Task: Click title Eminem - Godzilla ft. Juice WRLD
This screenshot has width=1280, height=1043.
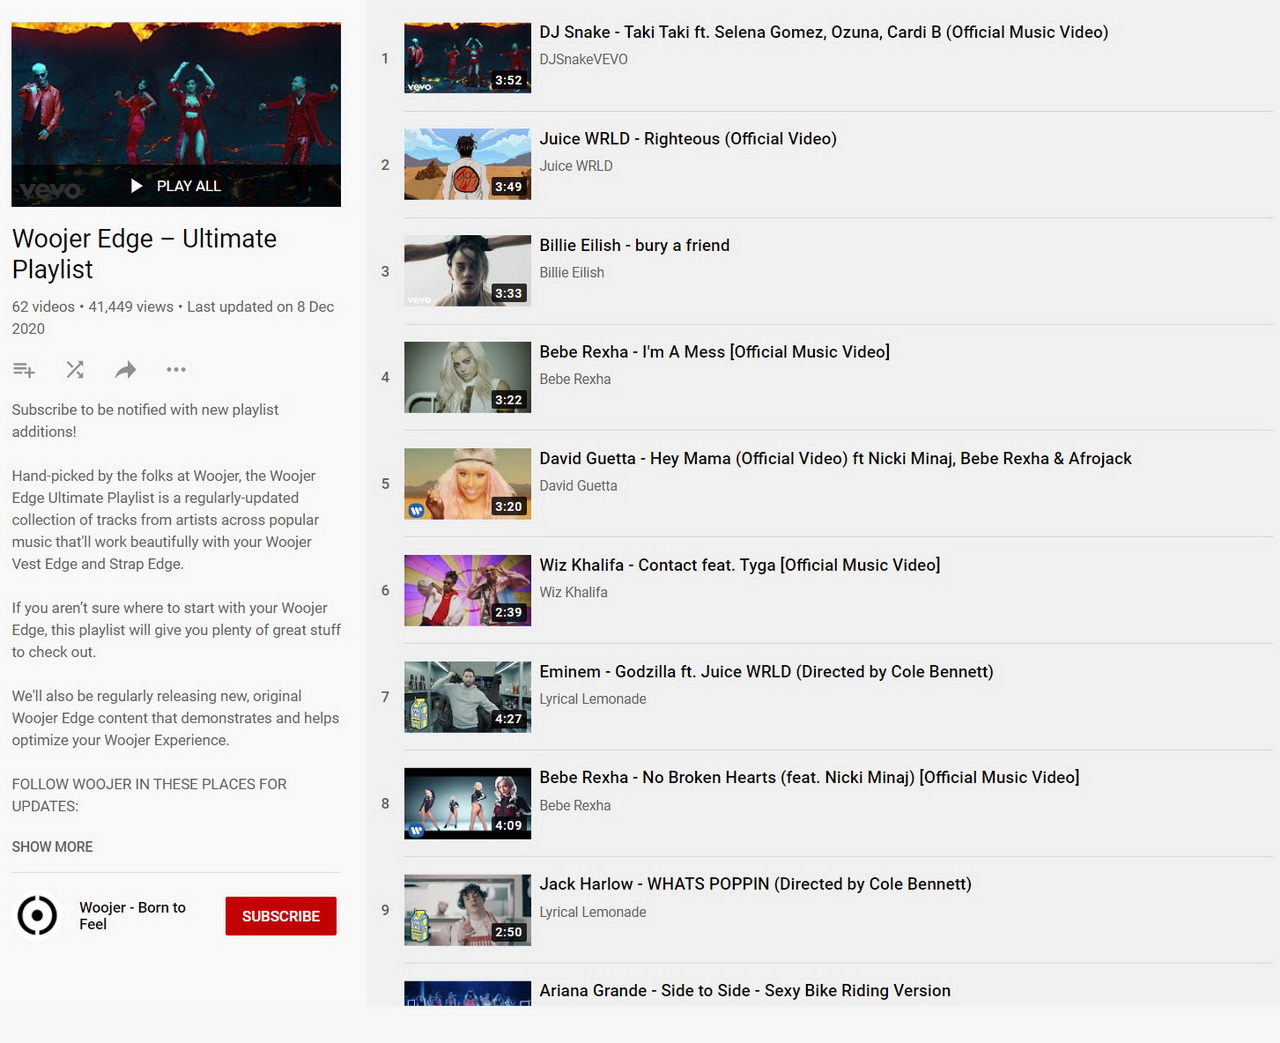Action: coord(767,672)
